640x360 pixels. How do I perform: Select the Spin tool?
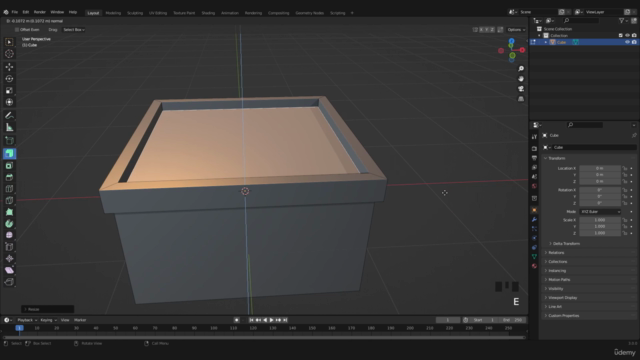pos(9,224)
